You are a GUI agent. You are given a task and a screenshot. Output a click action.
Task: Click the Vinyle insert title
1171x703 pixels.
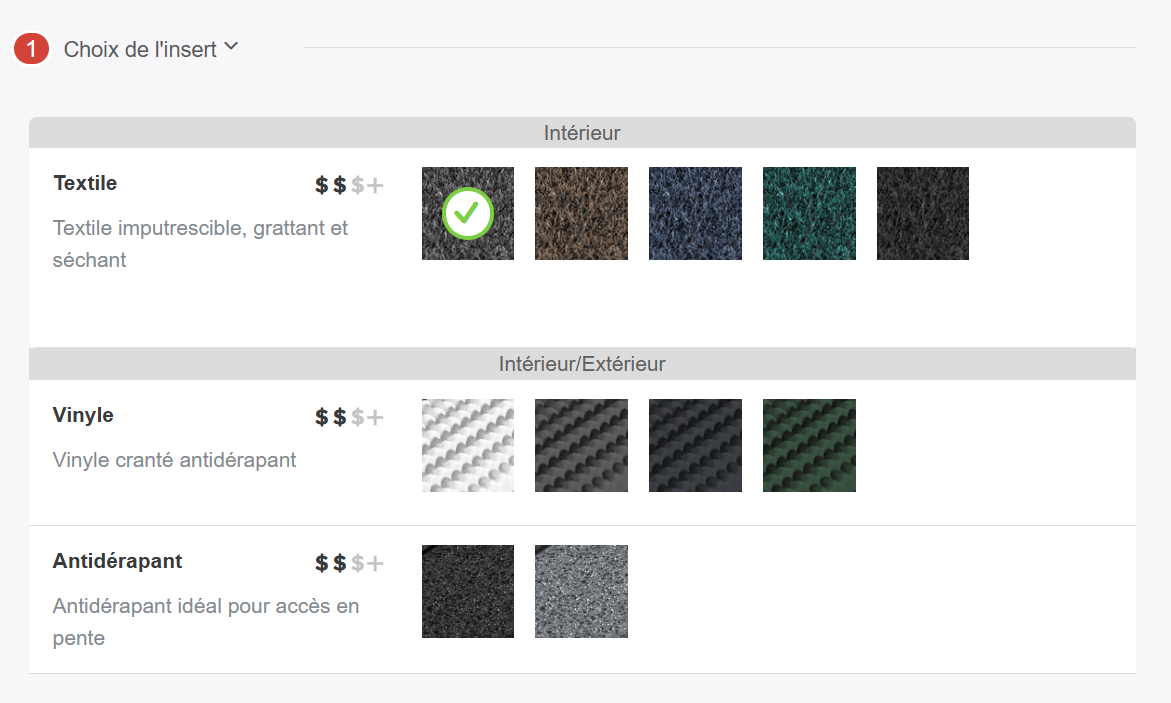[x=83, y=415]
